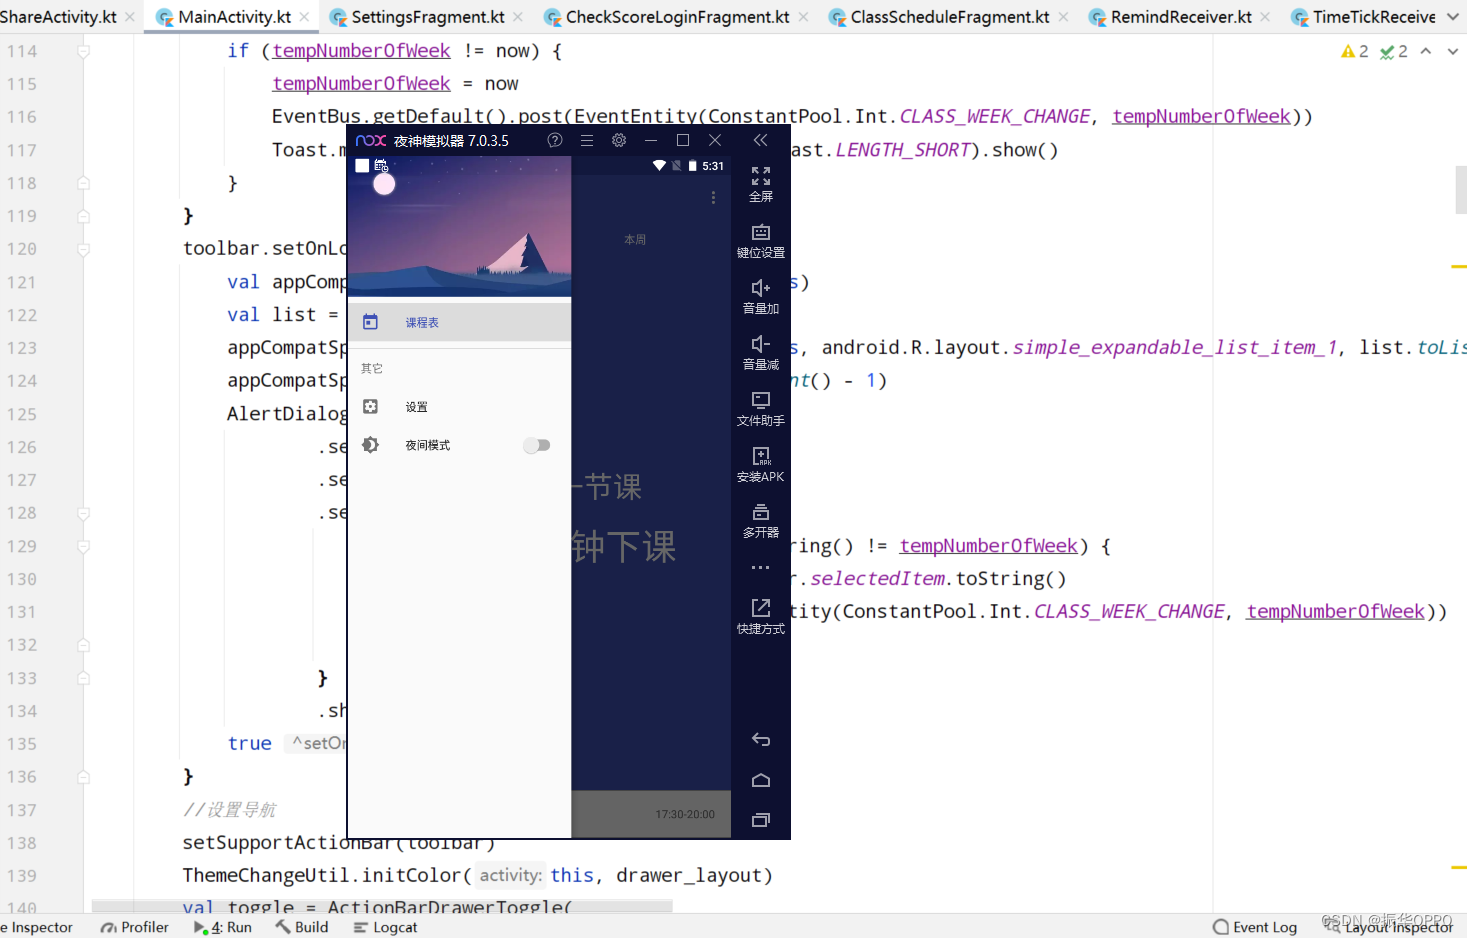Open the Event Log
Image resolution: width=1467 pixels, height=938 pixels.
click(1255, 927)
